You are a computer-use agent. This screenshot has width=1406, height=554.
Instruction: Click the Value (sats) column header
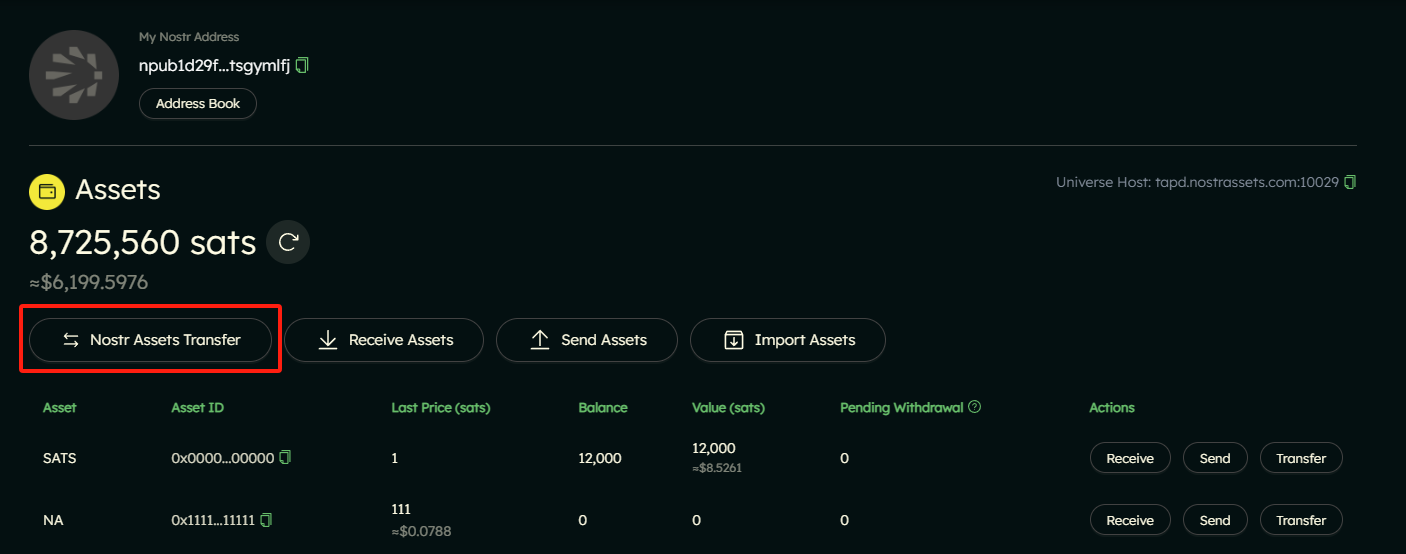[728, 407]
